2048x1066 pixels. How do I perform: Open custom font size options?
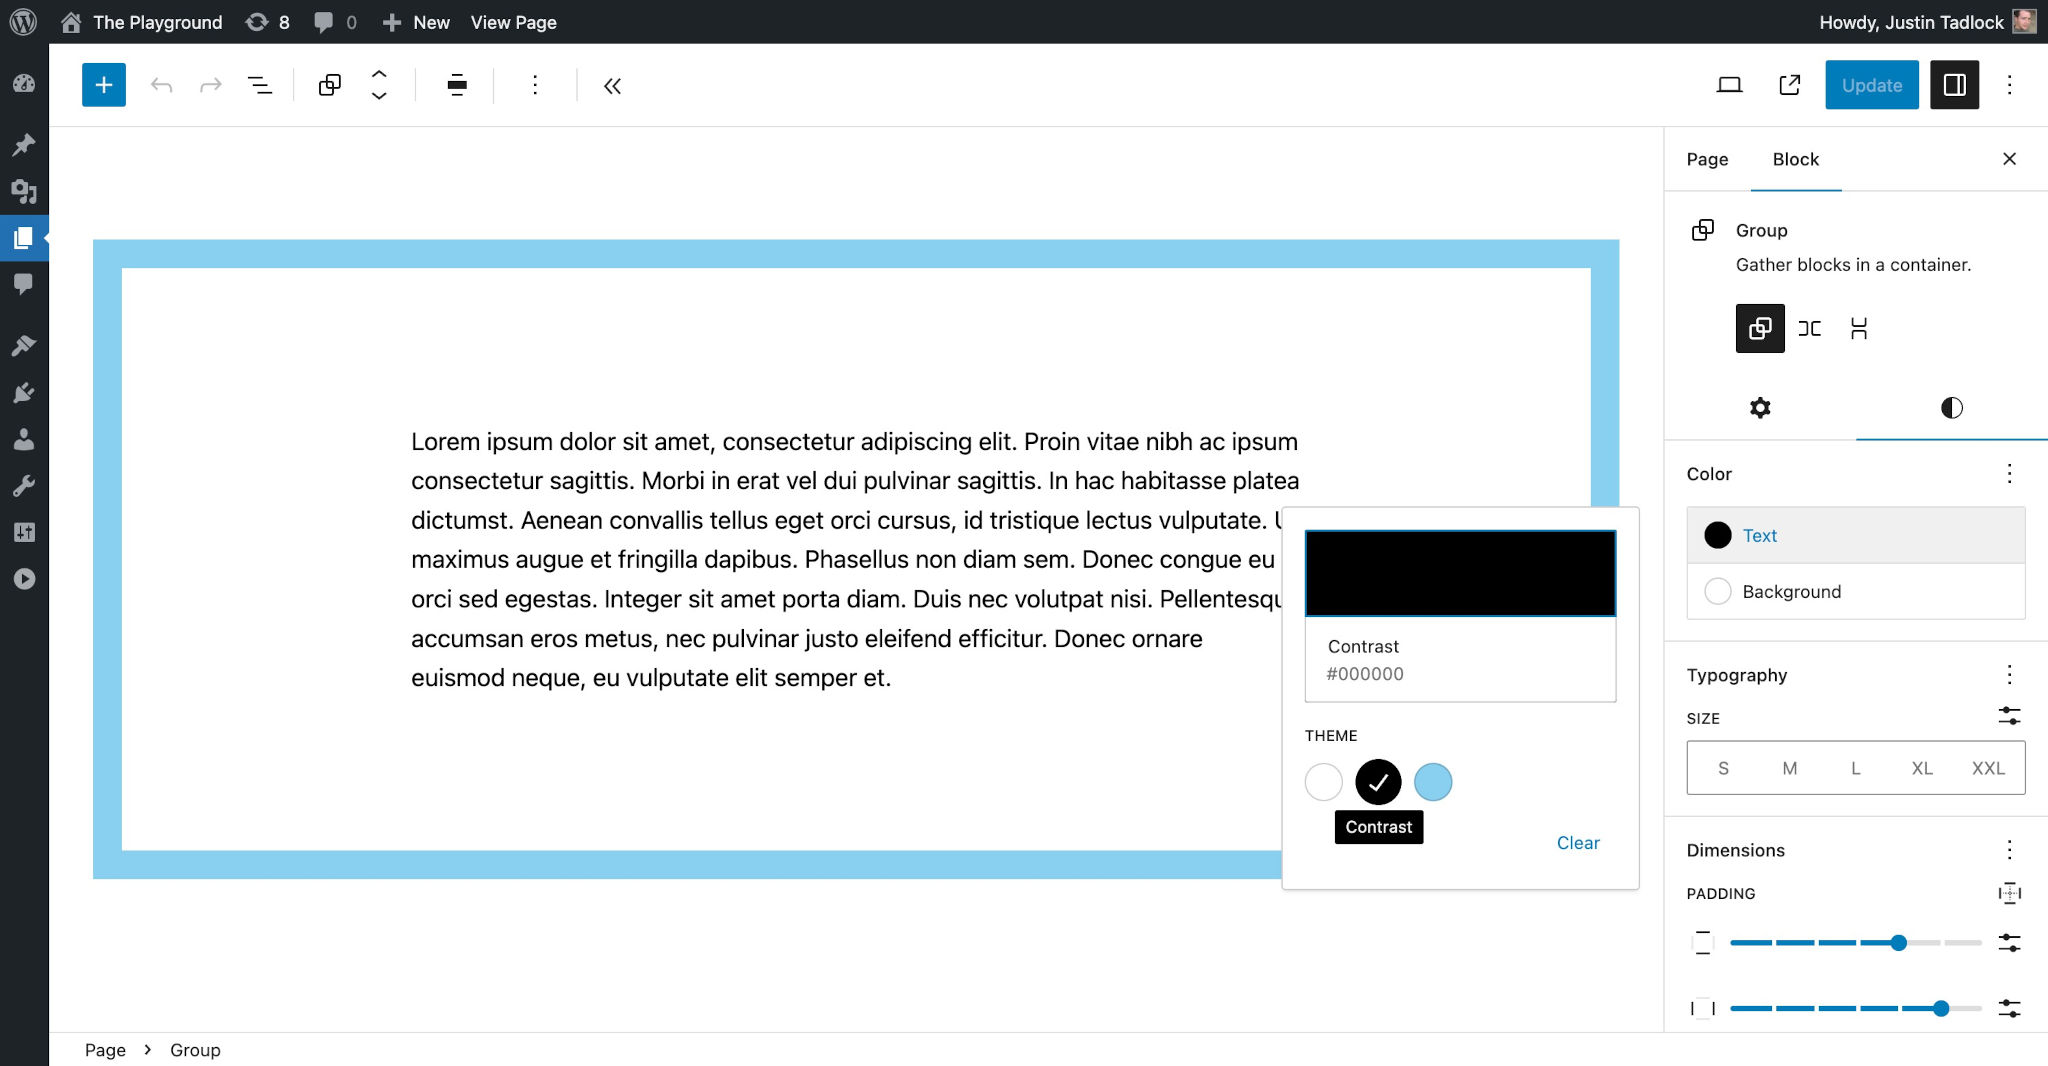2011,718
